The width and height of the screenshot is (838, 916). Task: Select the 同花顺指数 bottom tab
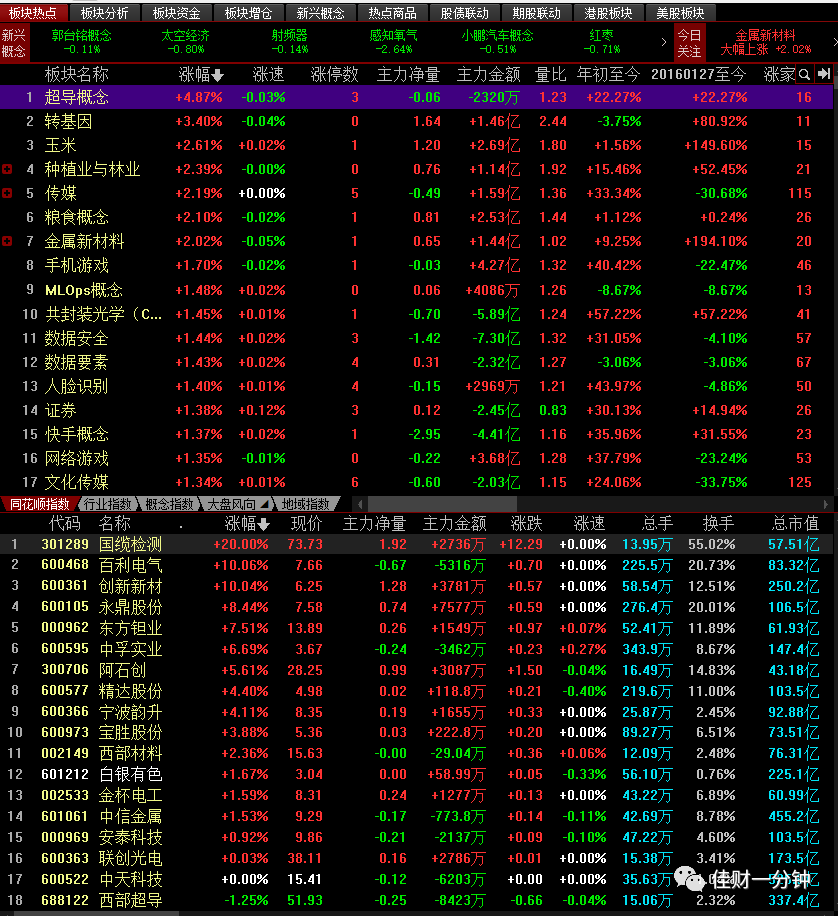coord(40,504)
